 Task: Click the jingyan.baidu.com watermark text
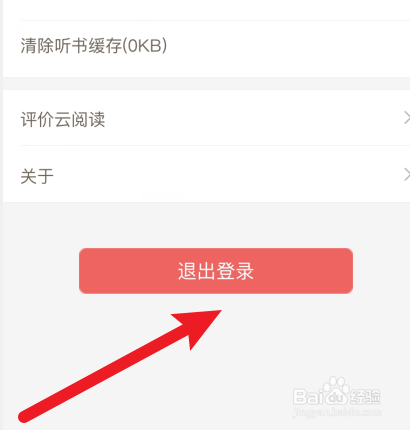click(x=337, y=412)
